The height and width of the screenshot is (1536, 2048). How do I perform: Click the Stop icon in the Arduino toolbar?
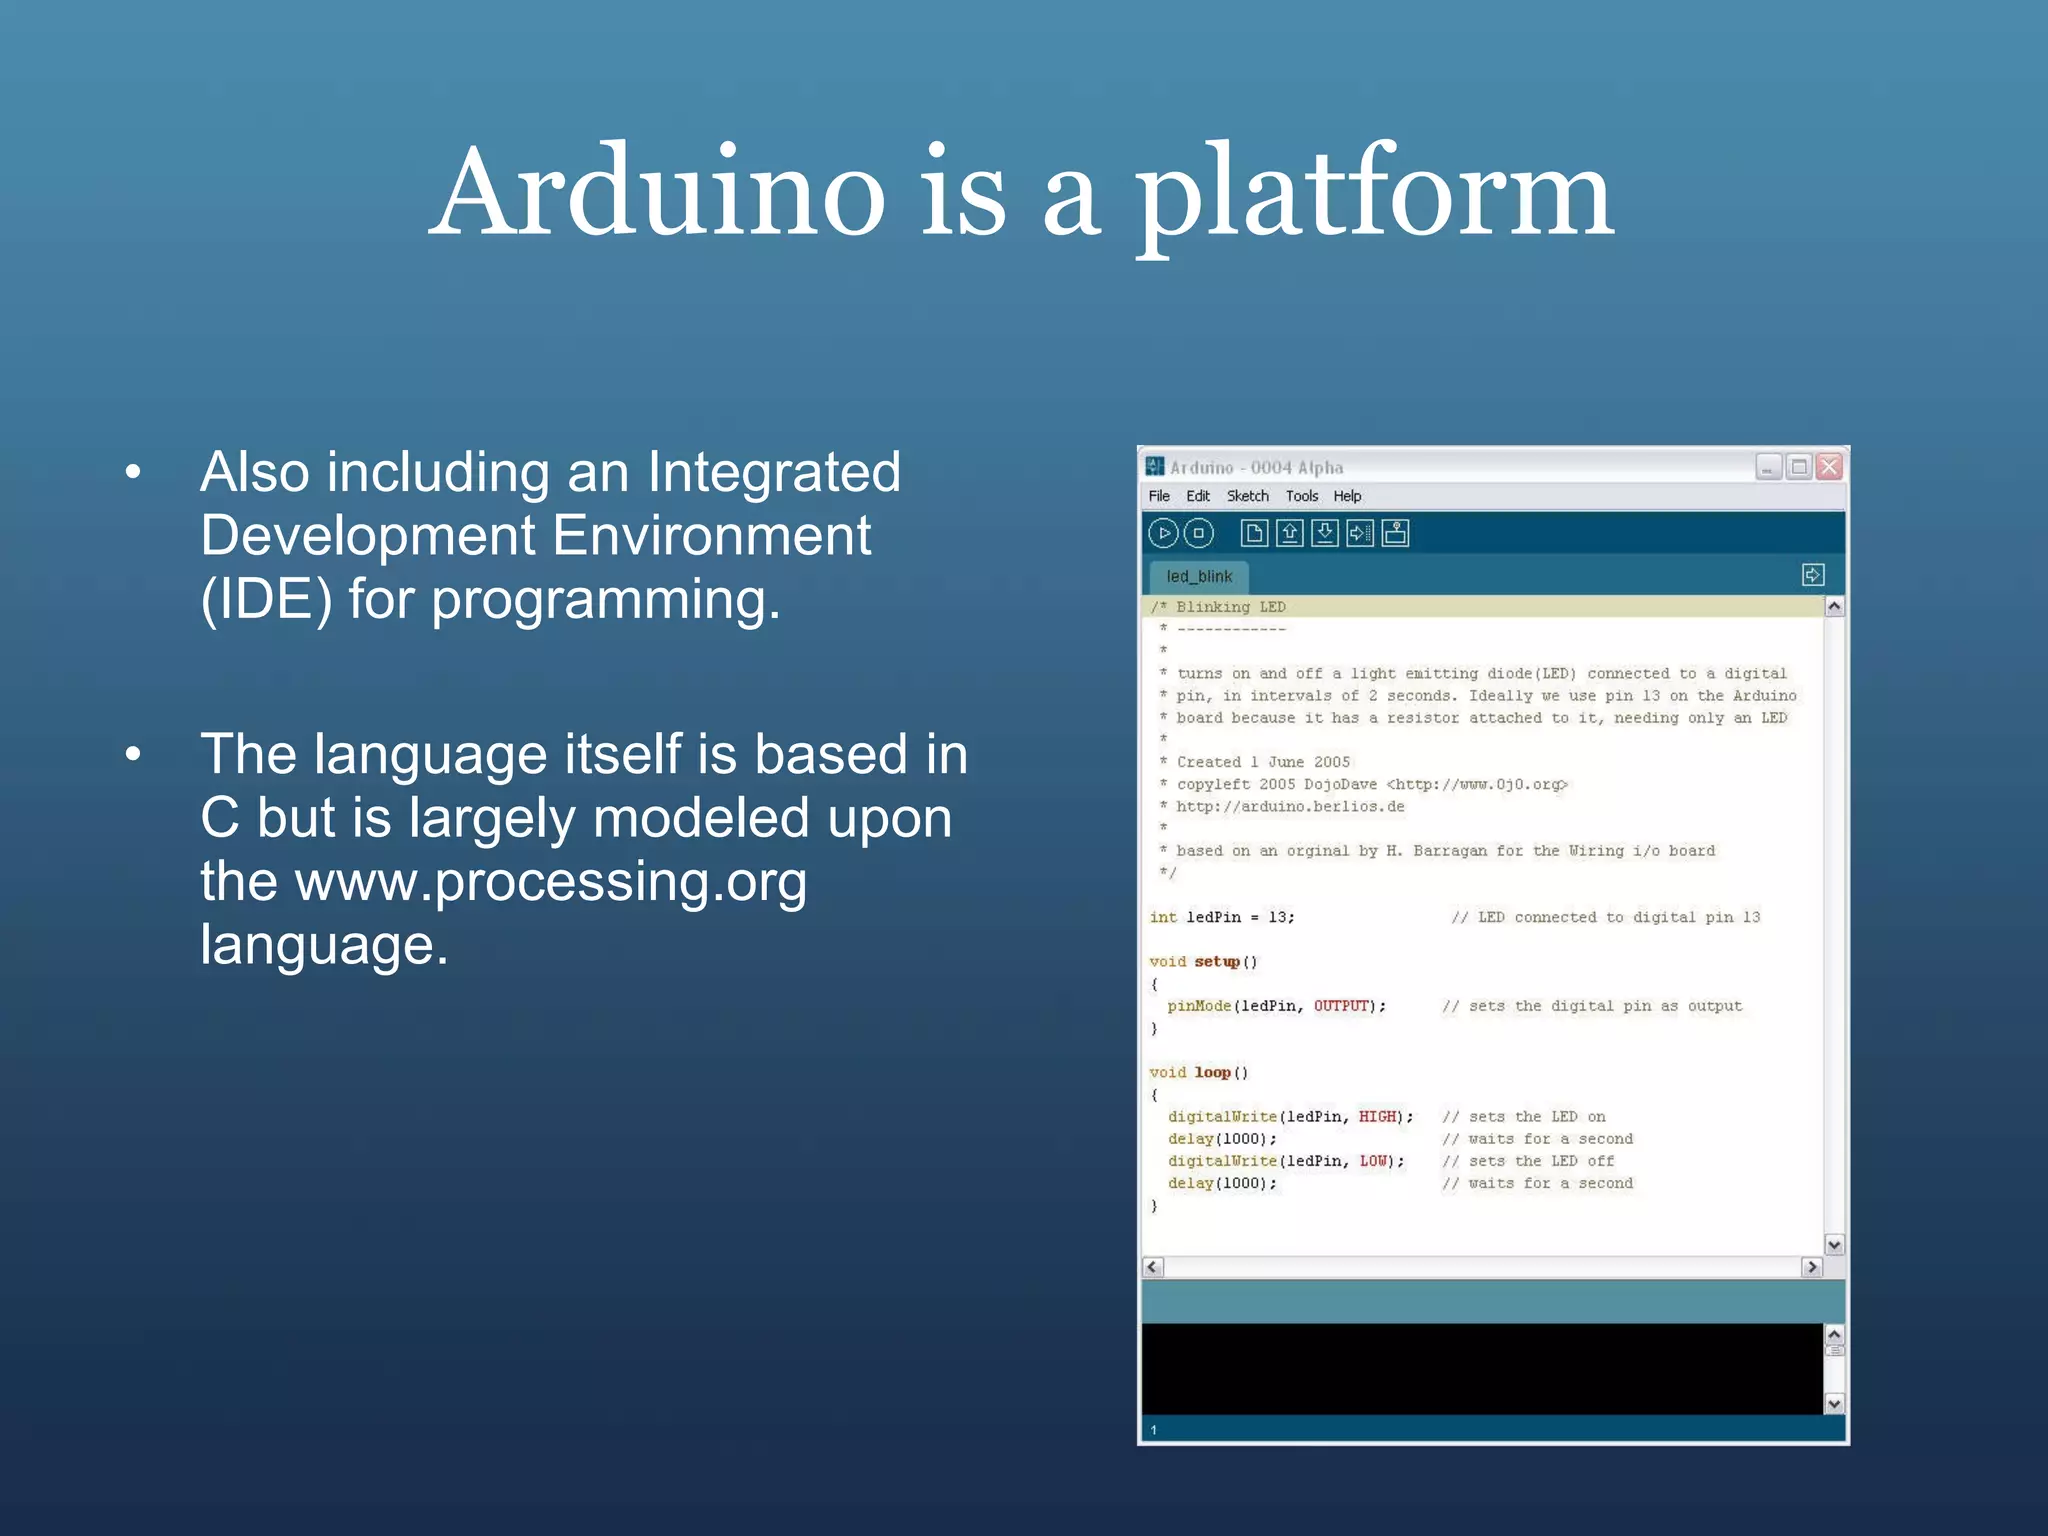point(1198,533)
